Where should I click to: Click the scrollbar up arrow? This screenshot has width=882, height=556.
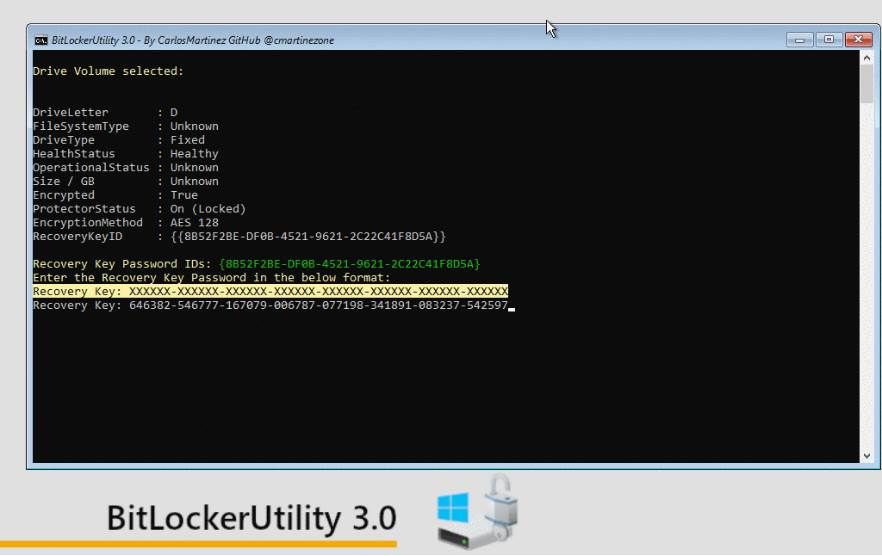(x=866, y=58)
